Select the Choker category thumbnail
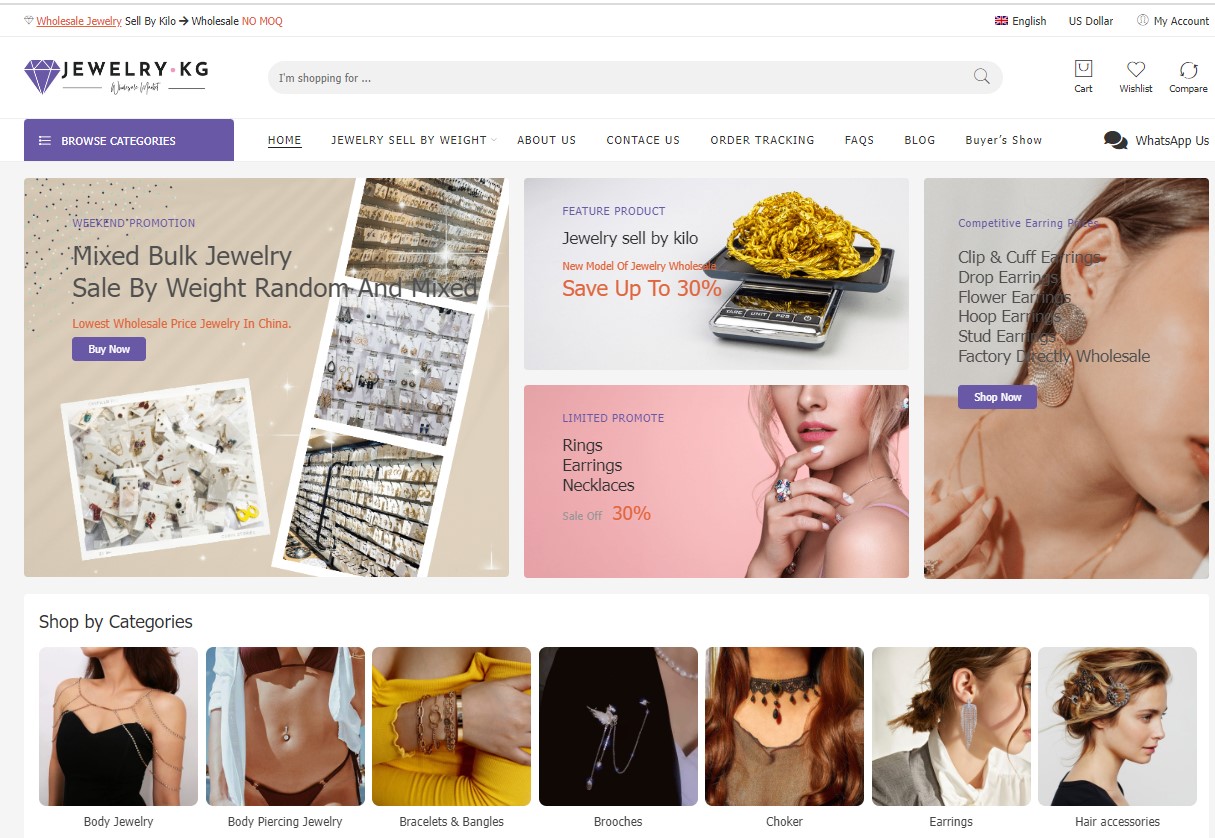Image resolution: width=1215 pixels, height=838 pixels. pyautogui.click(x=784, y=726)
